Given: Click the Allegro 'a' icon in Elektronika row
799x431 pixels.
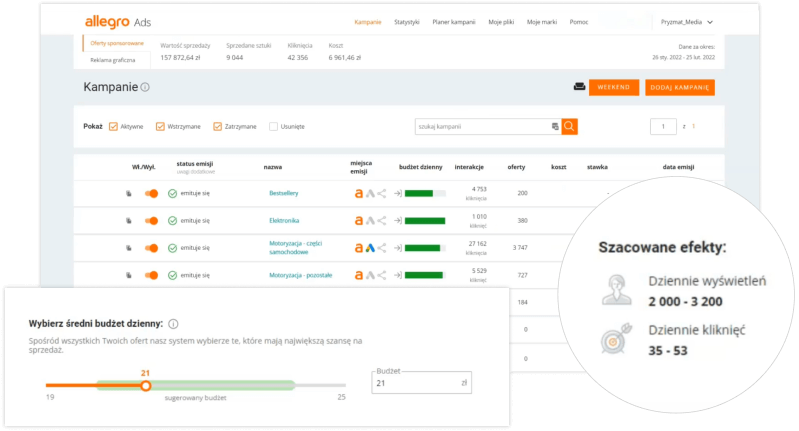Looking at the screenshot, I should [359, 221].
